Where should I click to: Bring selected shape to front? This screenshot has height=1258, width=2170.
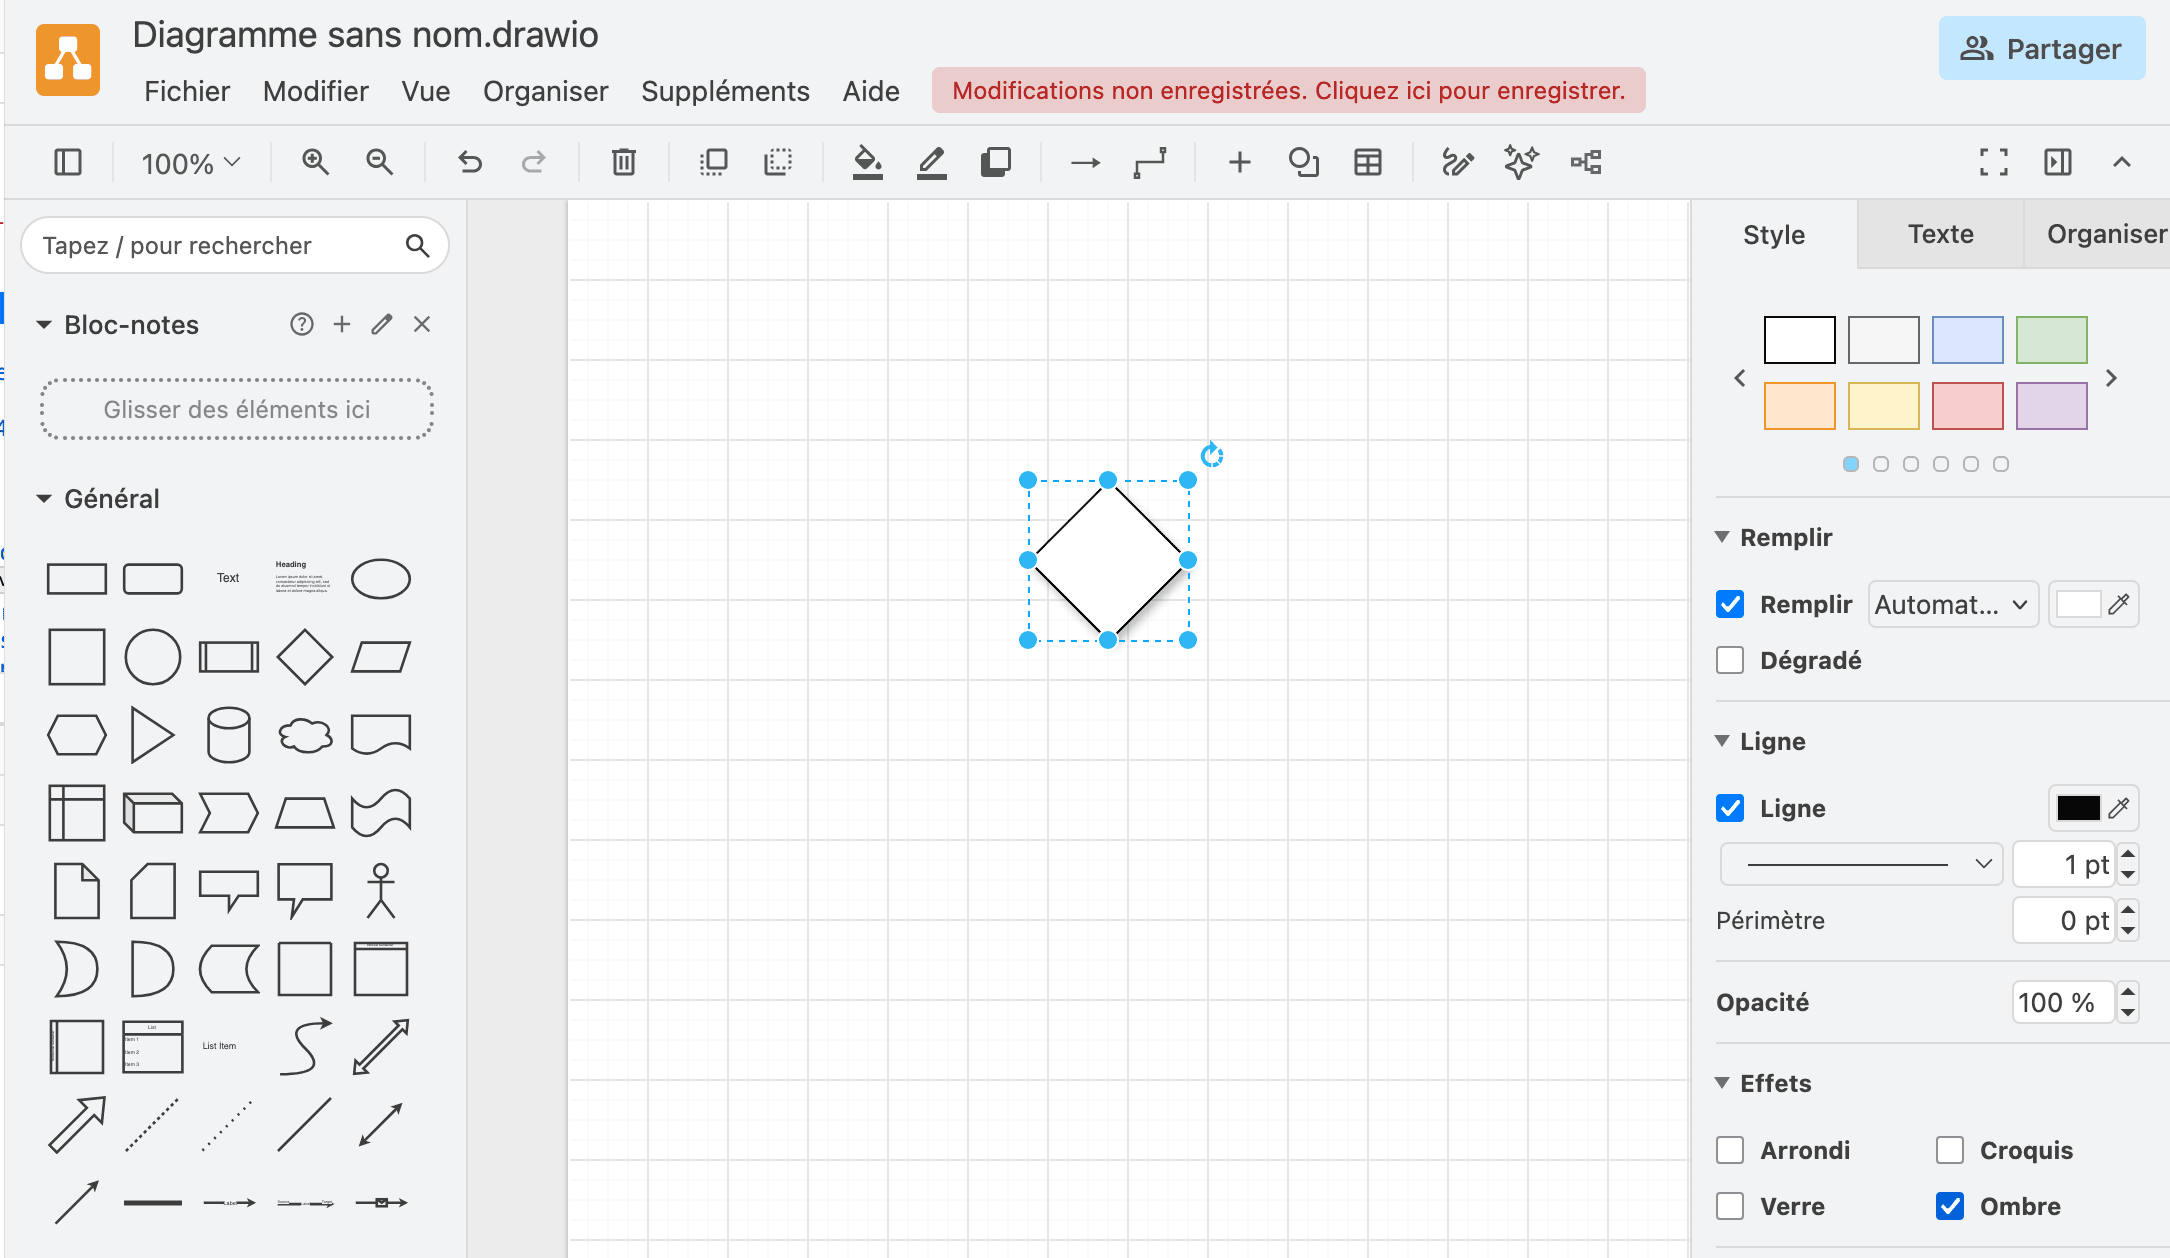[714, 162]
